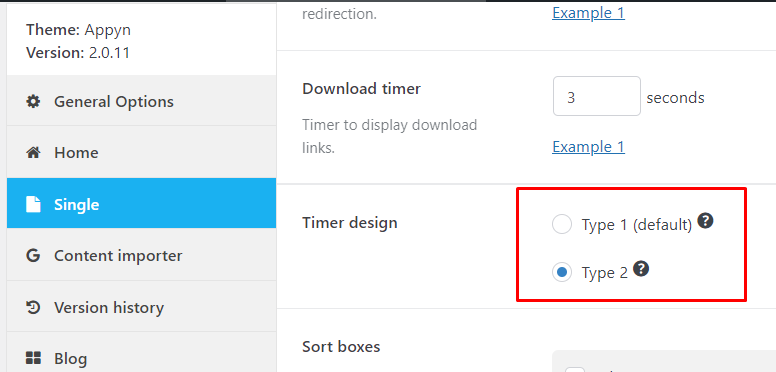Click the history clock icon

point(33,308)
